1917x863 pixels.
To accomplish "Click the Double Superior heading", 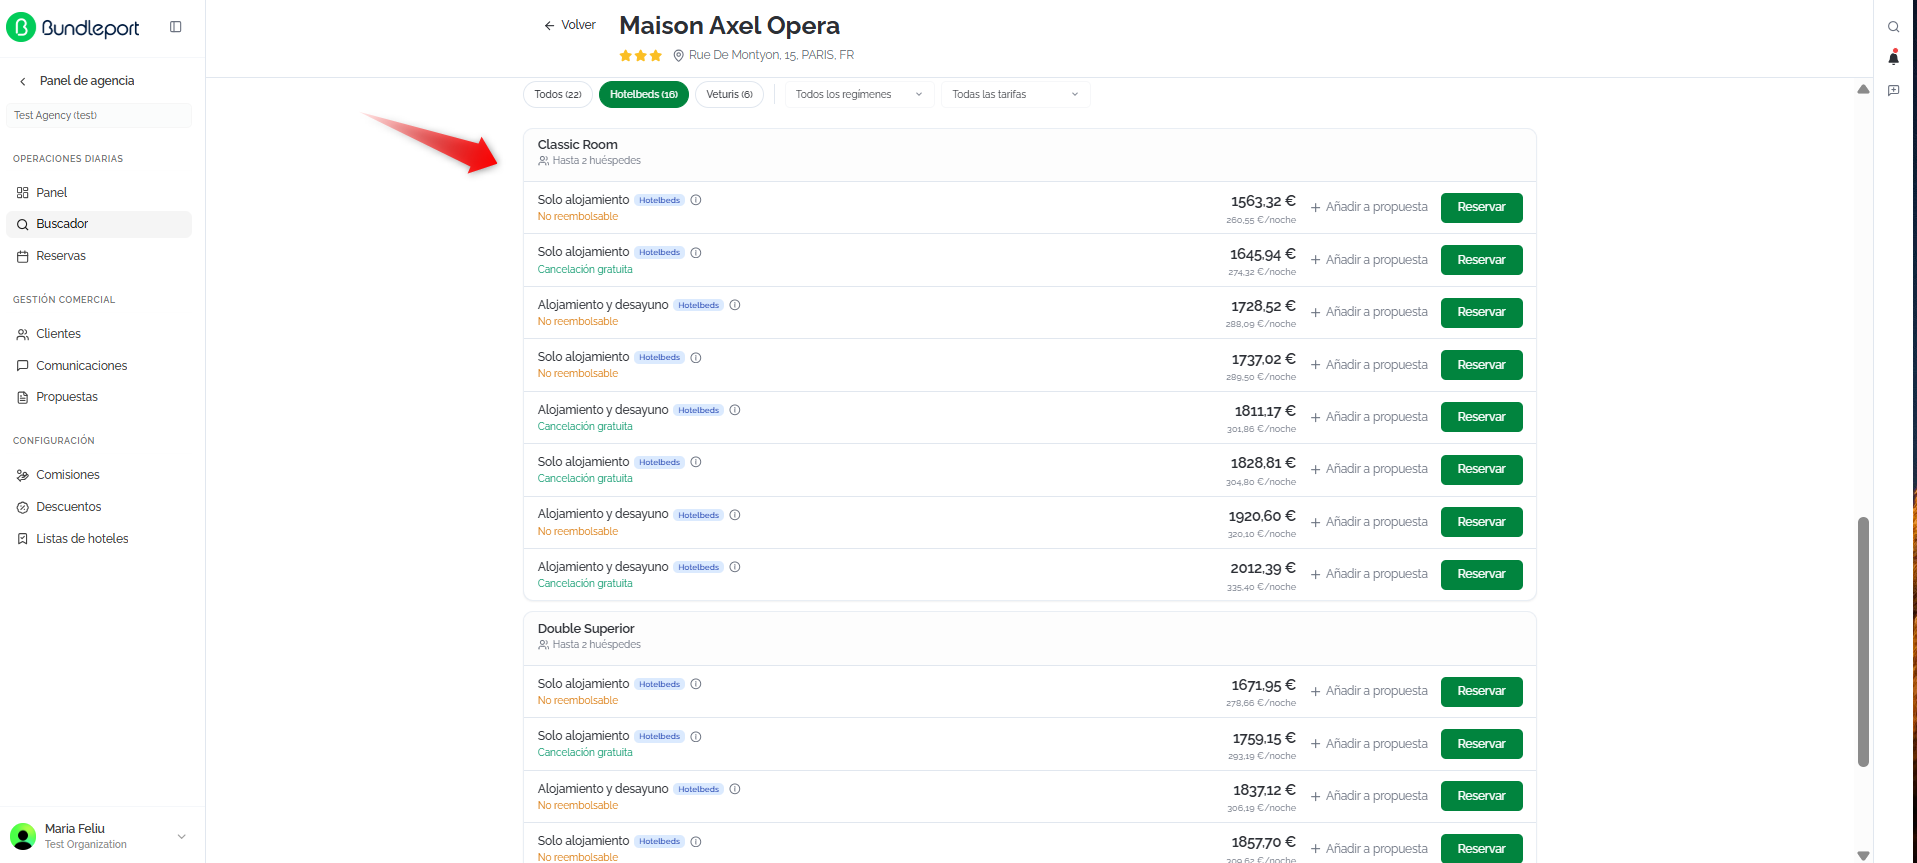I will [x=586, y=629].
